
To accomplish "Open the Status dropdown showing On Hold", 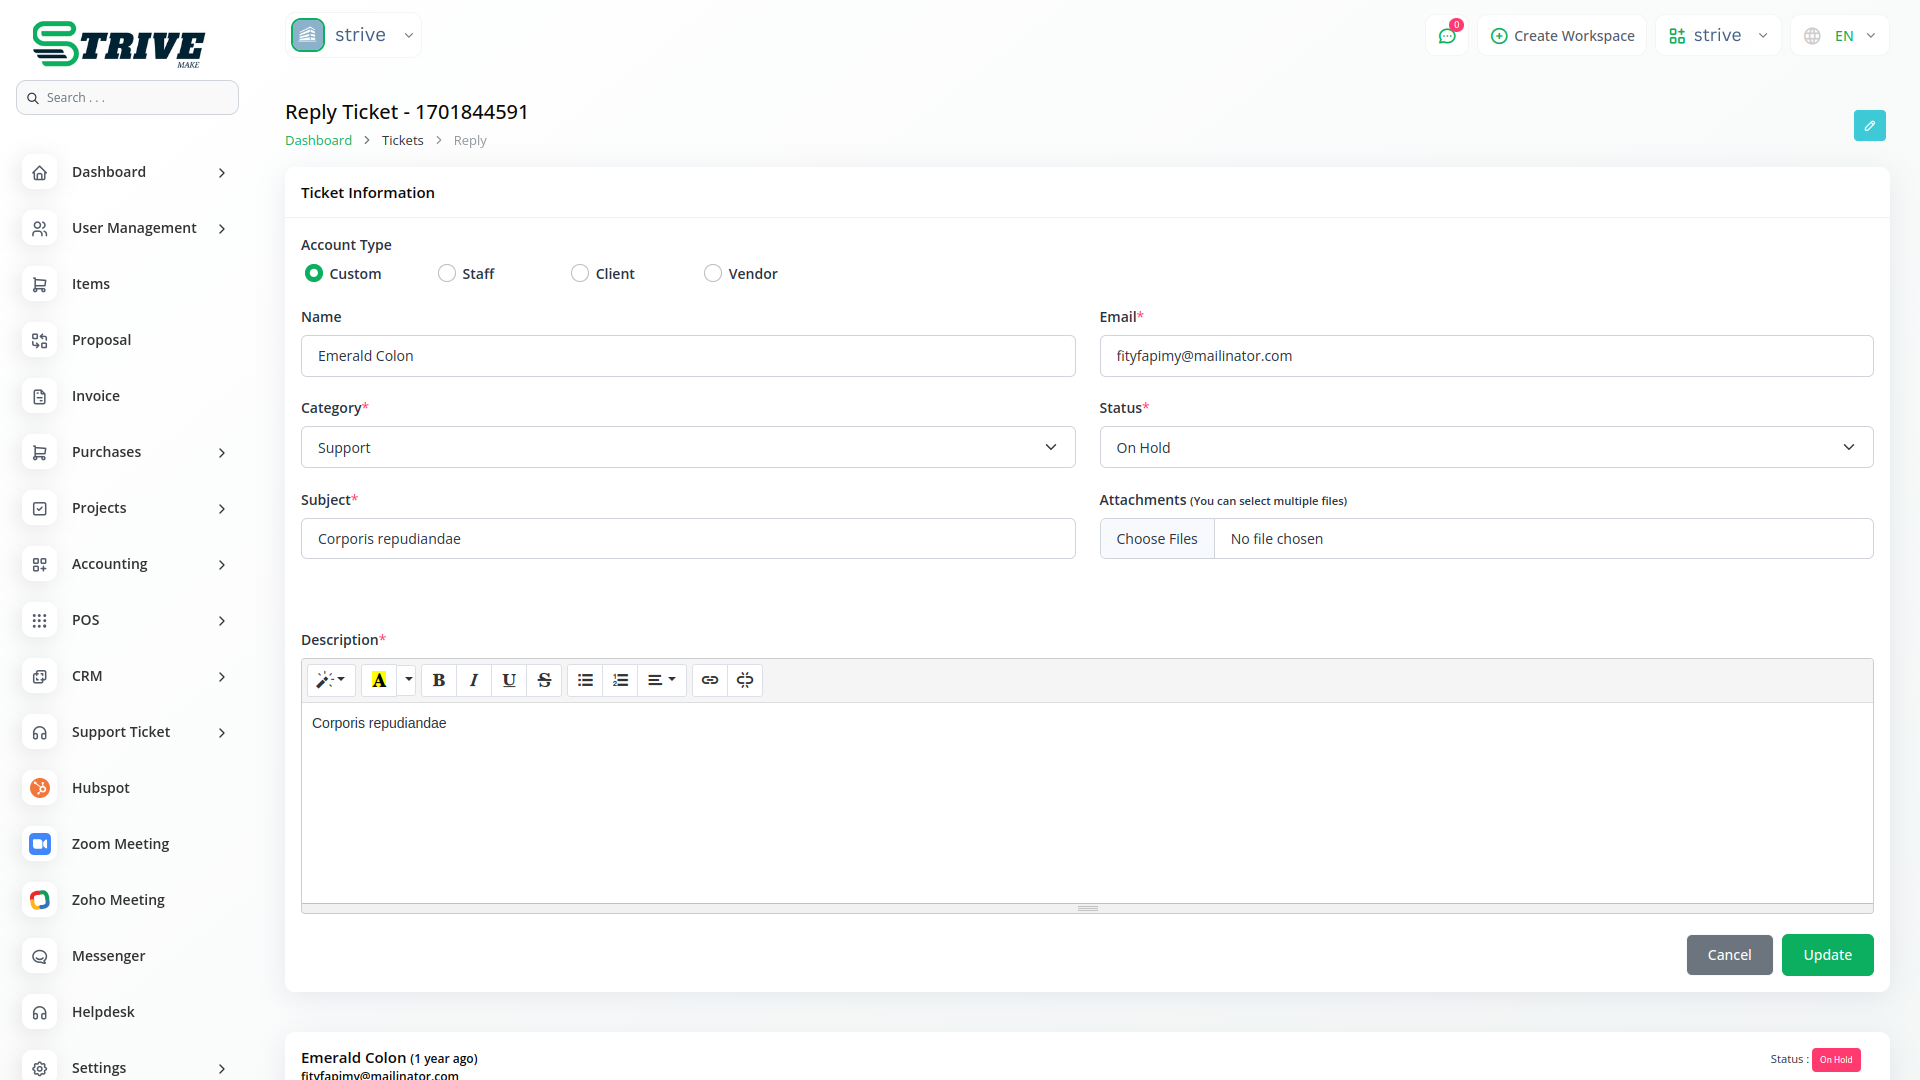I will [1486, 447].
